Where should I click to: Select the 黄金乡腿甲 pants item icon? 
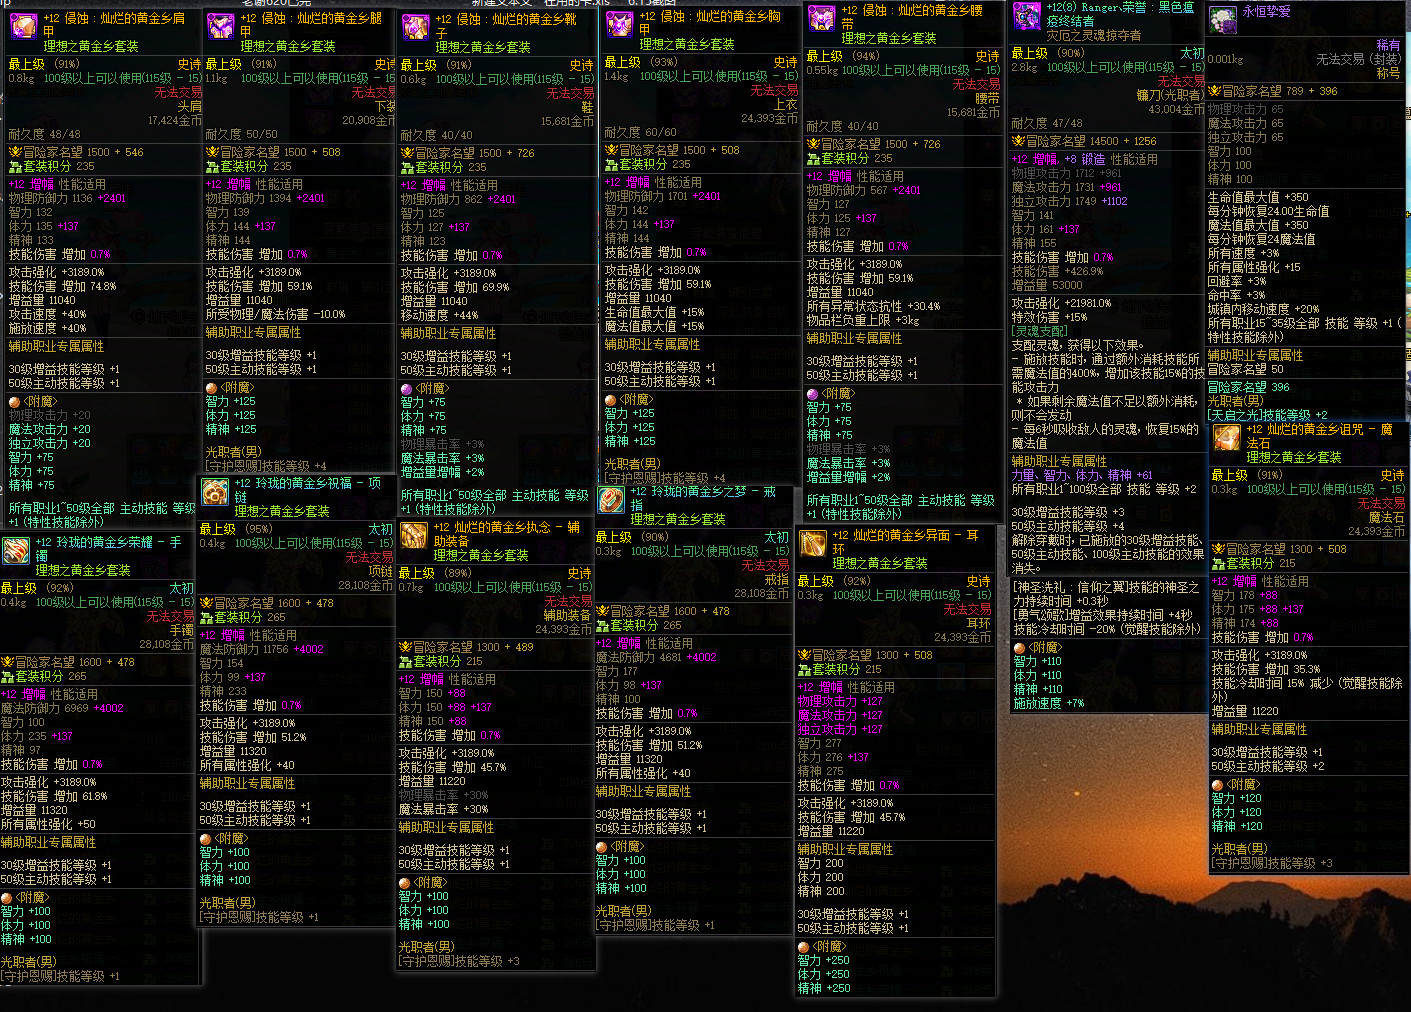(220, 26)
